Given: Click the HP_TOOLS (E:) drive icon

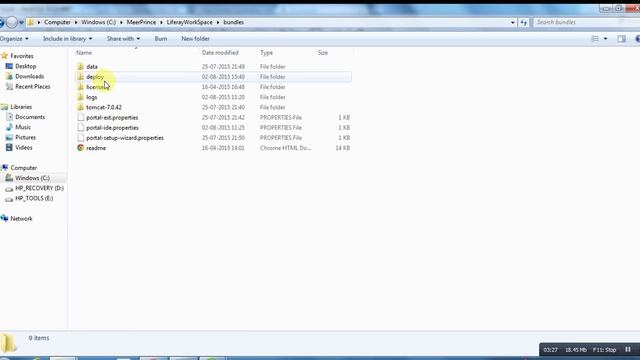Looking at the screenshot, I should point(9,199).
